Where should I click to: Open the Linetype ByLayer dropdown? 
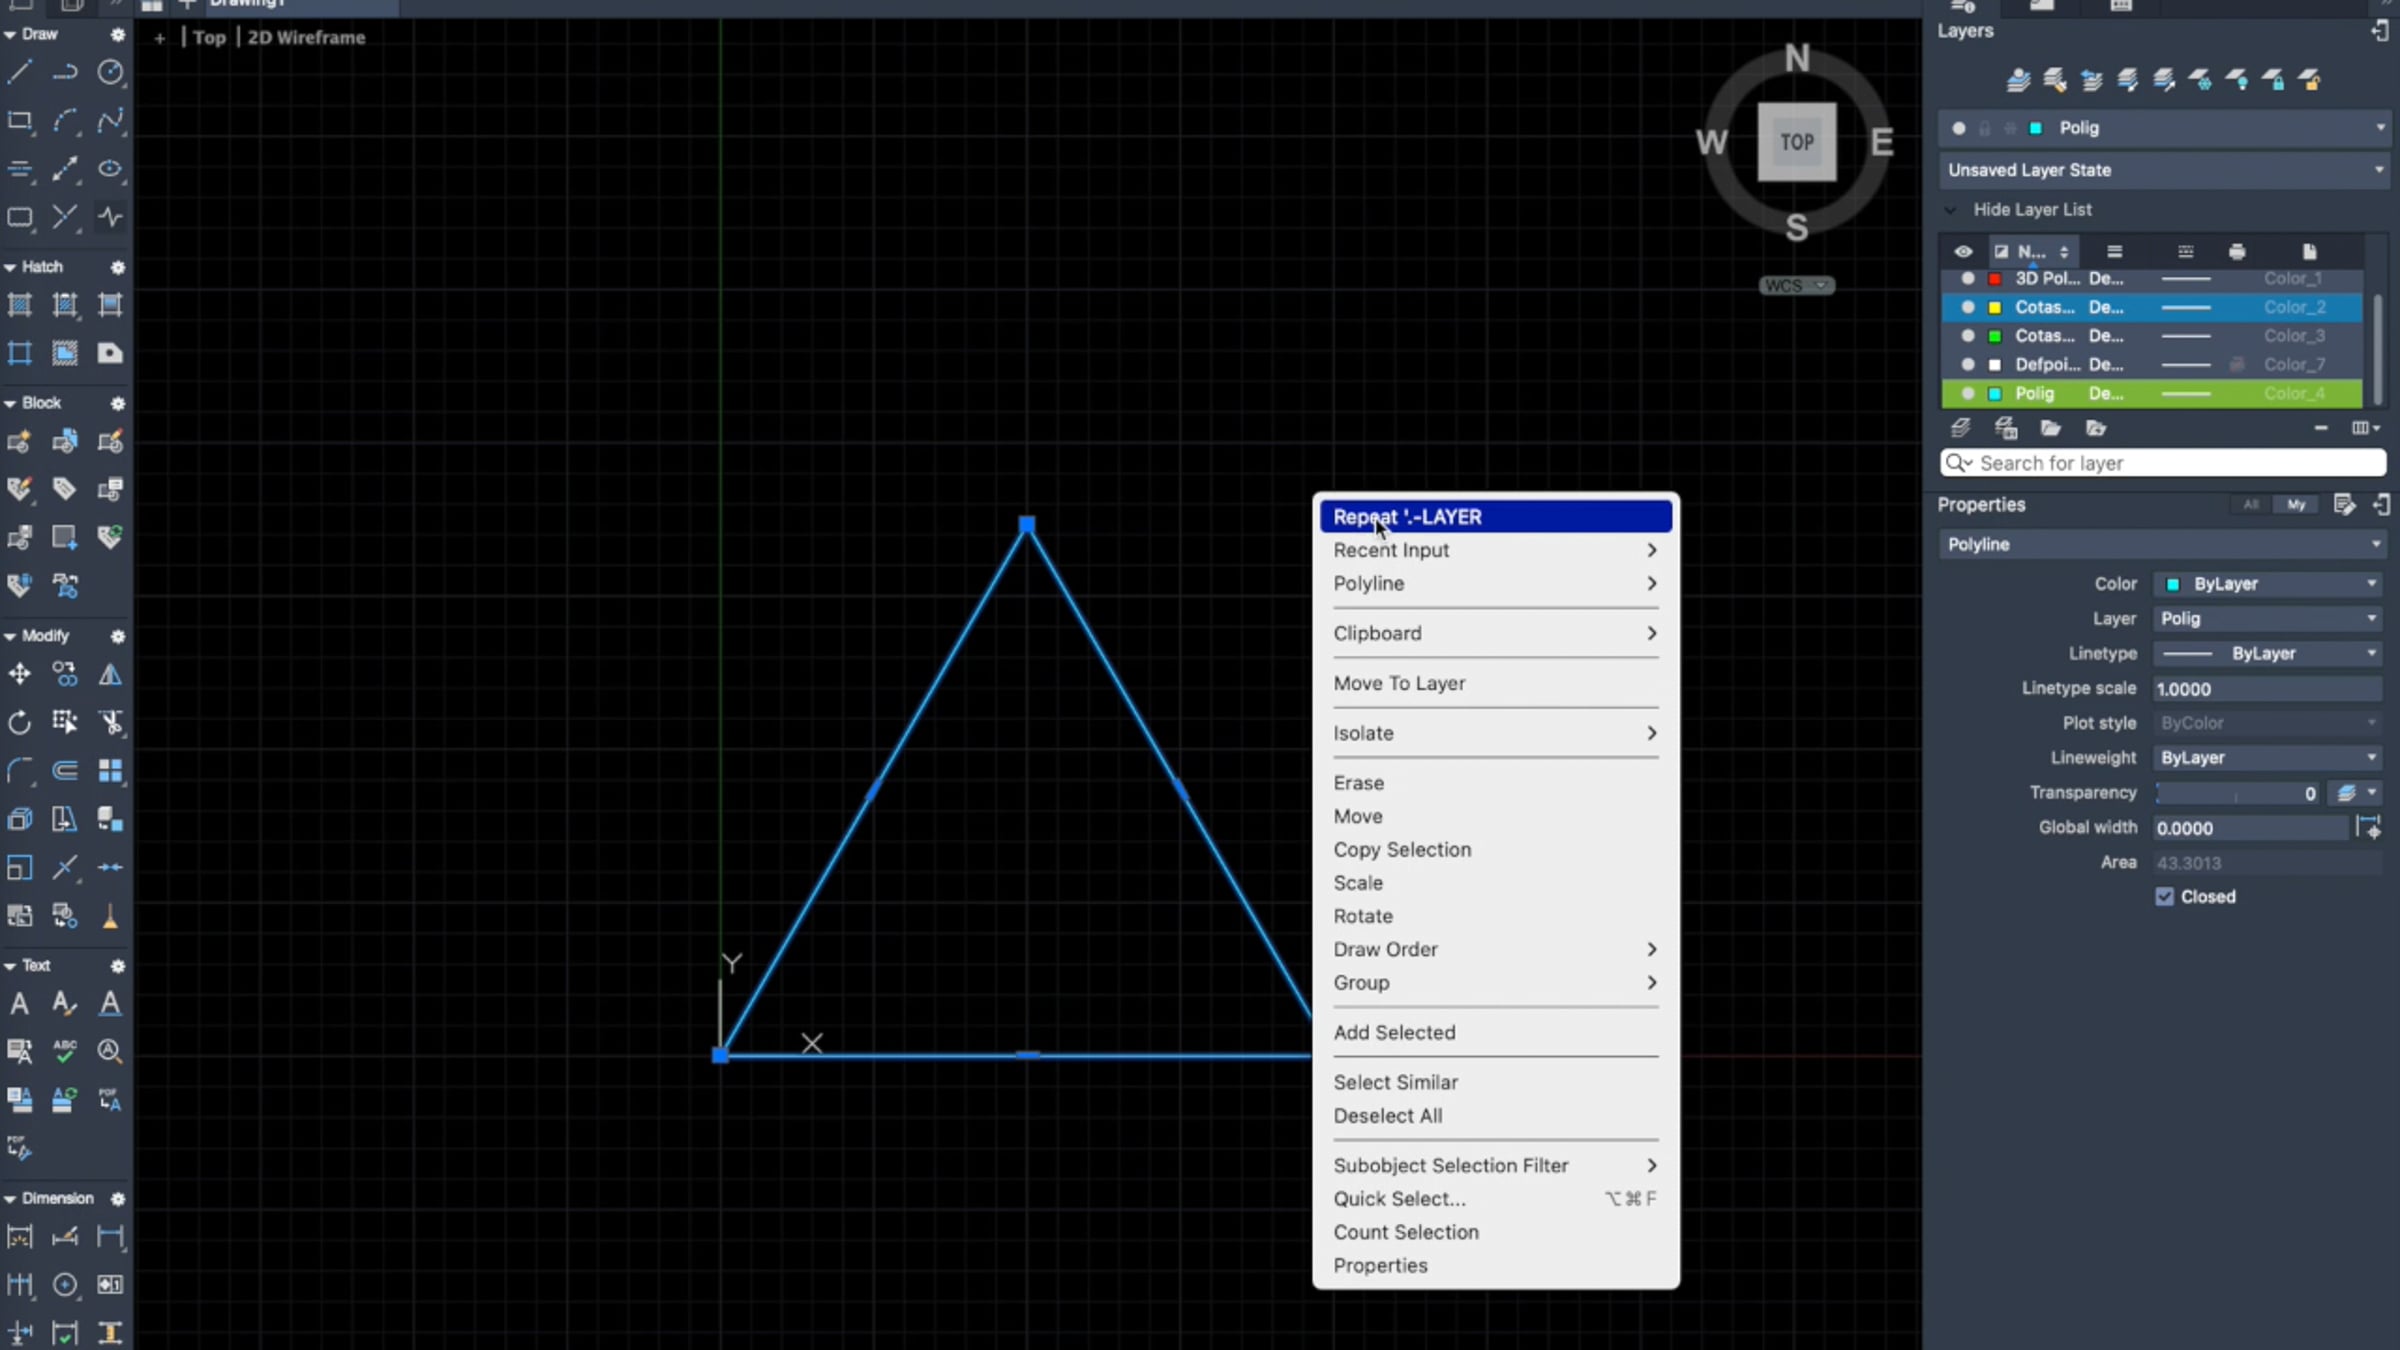click(2266, 654)
